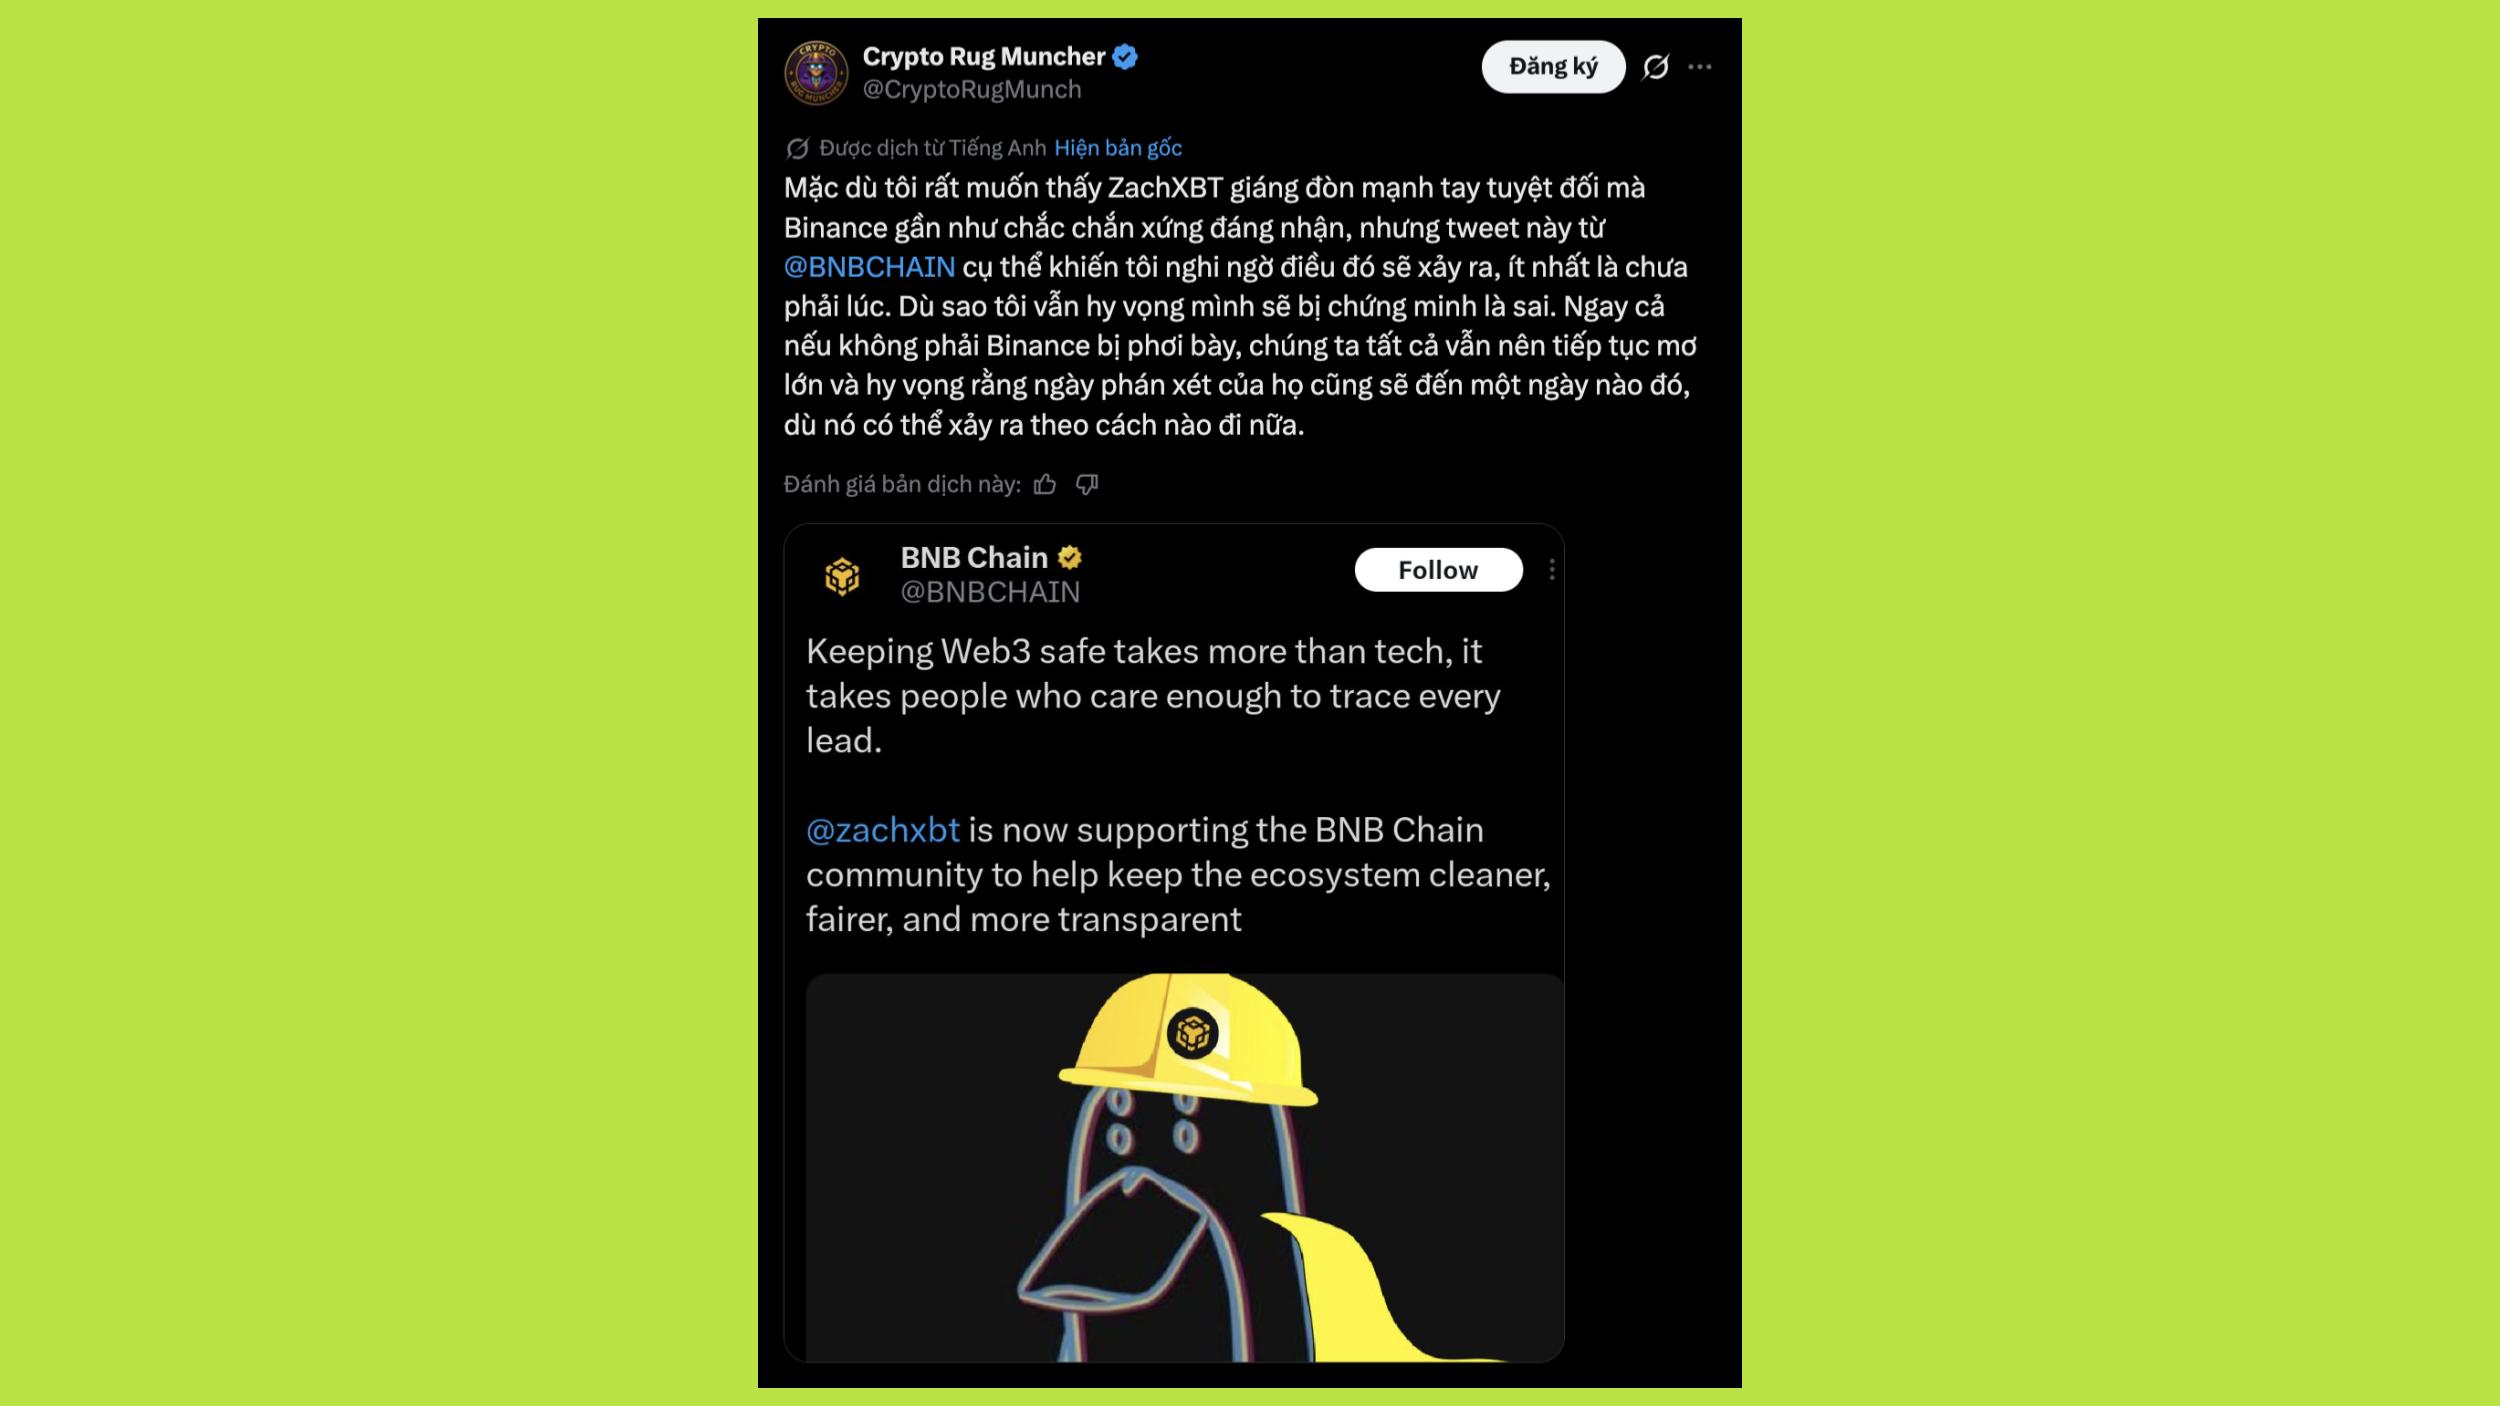Click the blue verified badge of Crypto Rug Muncher
This screenshot has height=1406, width=2500.
[x=1125, y=57]
